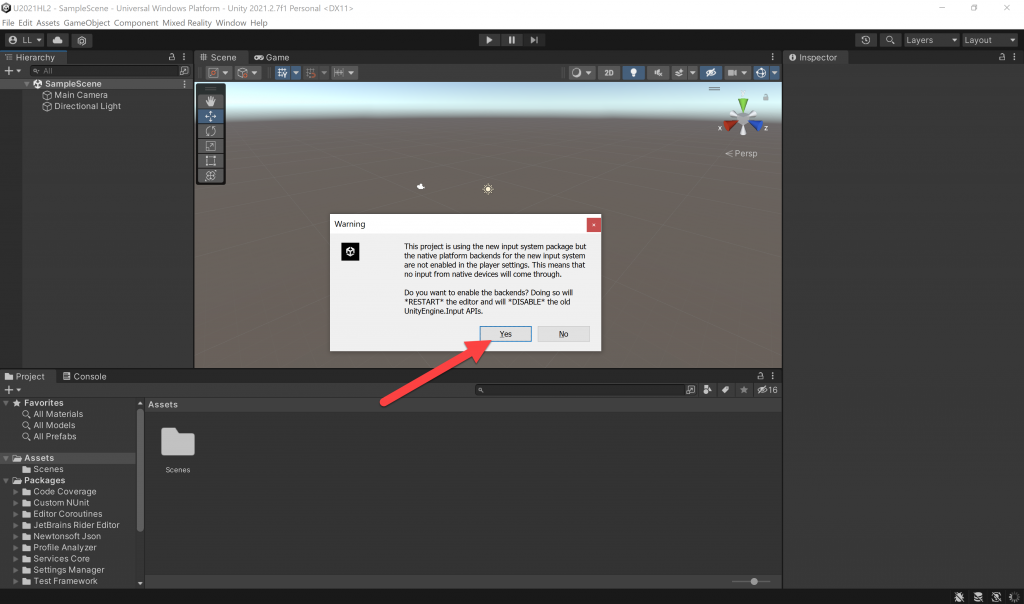Select All Prefabs favorite
Viewport: 1024px width, 604px height.
pos(55,436)
